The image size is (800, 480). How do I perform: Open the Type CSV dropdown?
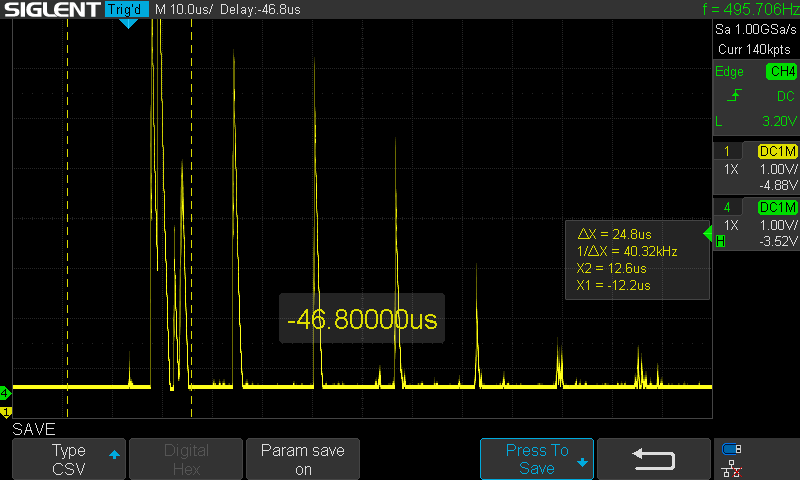click(69, 459)
